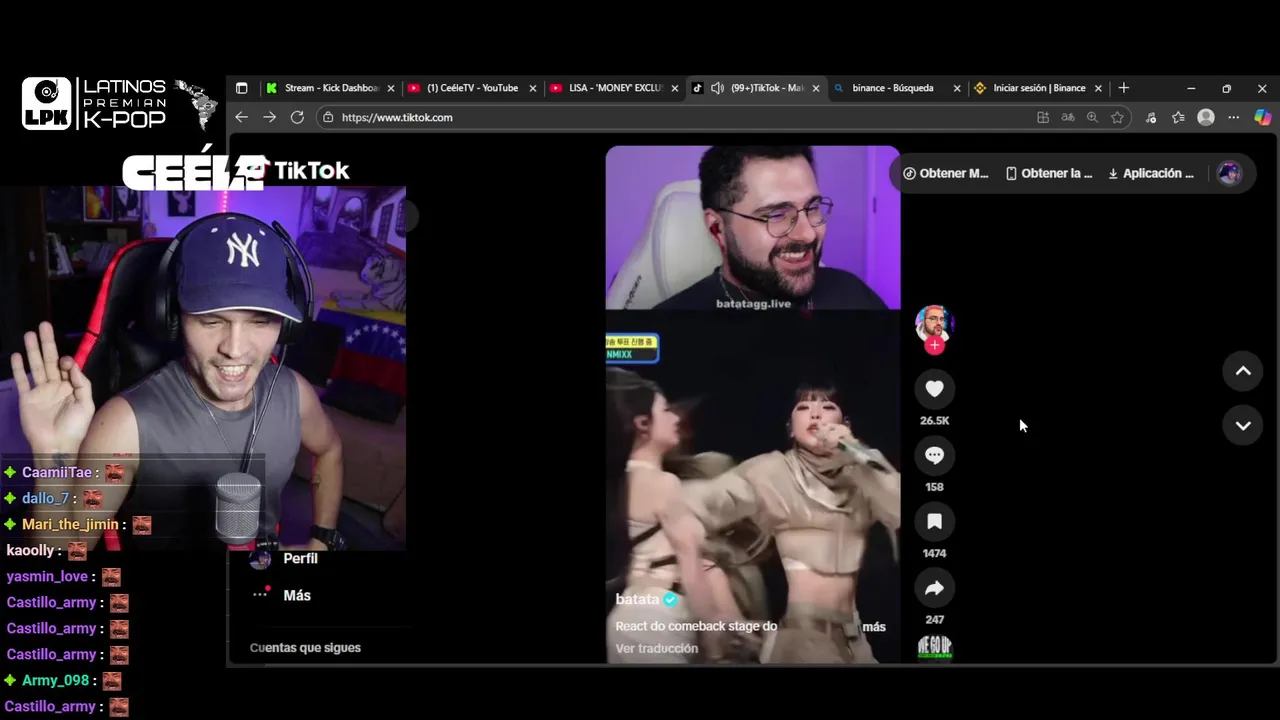Go to previous video with up chevron
Image resolution: width=1280 pixels, height=720 pixels.
(x=1243, y=371)
